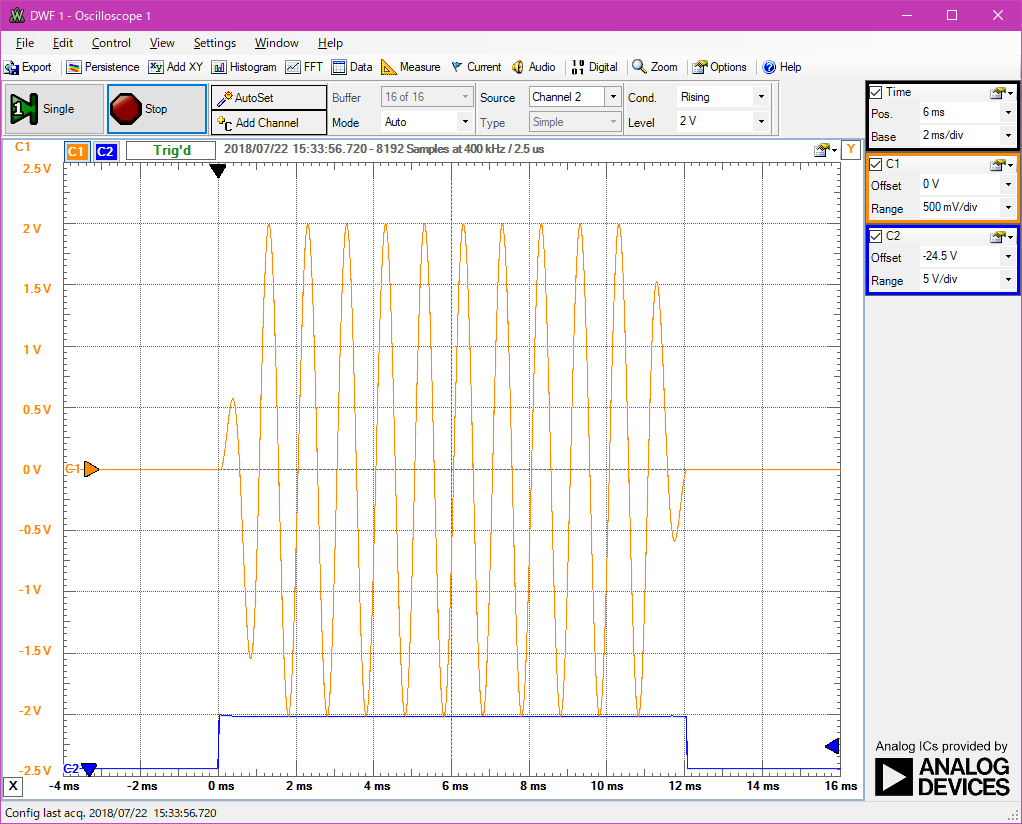Toggle the C2 channel checkbox
Image resolution: width=1022 pixels, height=824 pixels.
tap(876, 236)
